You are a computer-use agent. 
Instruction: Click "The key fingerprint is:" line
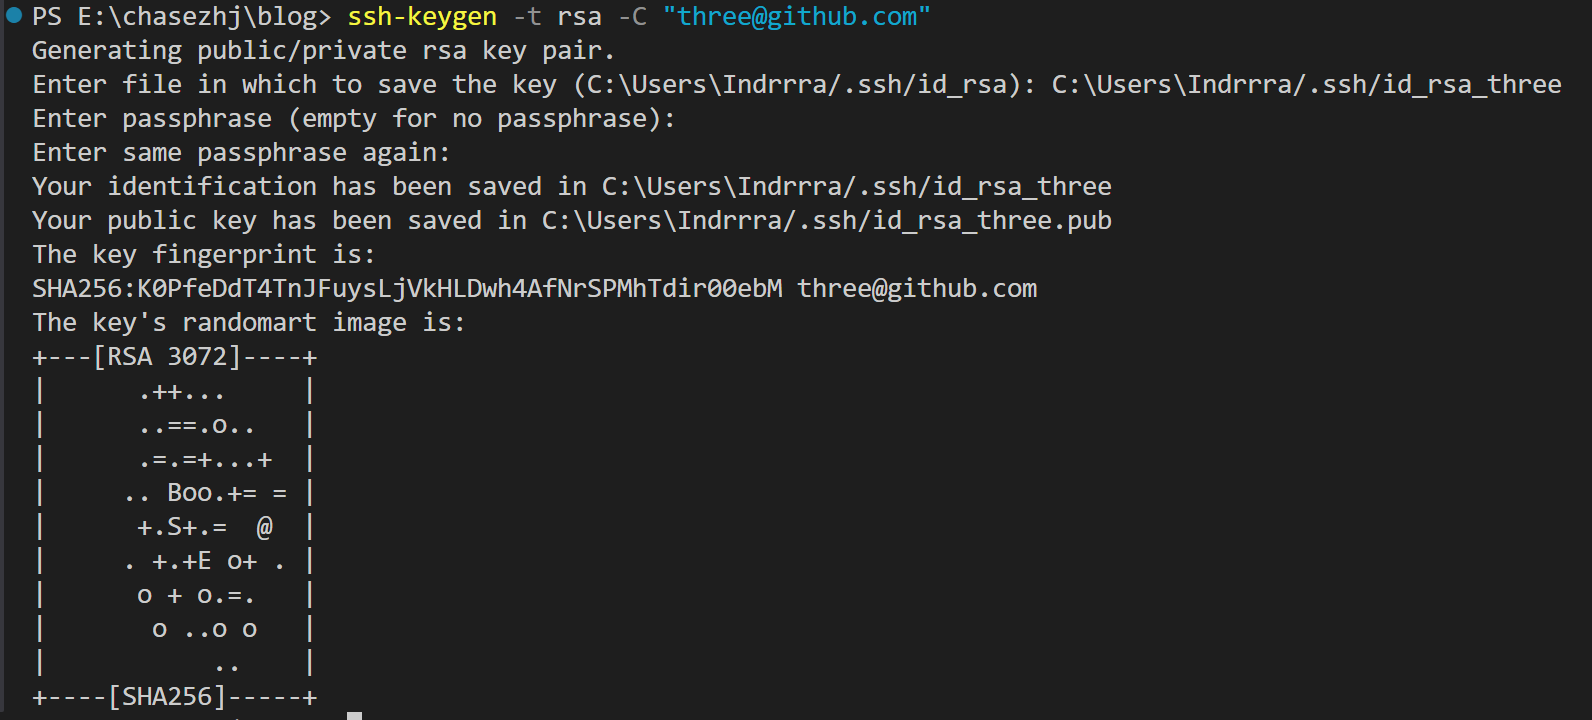[204, 255]
